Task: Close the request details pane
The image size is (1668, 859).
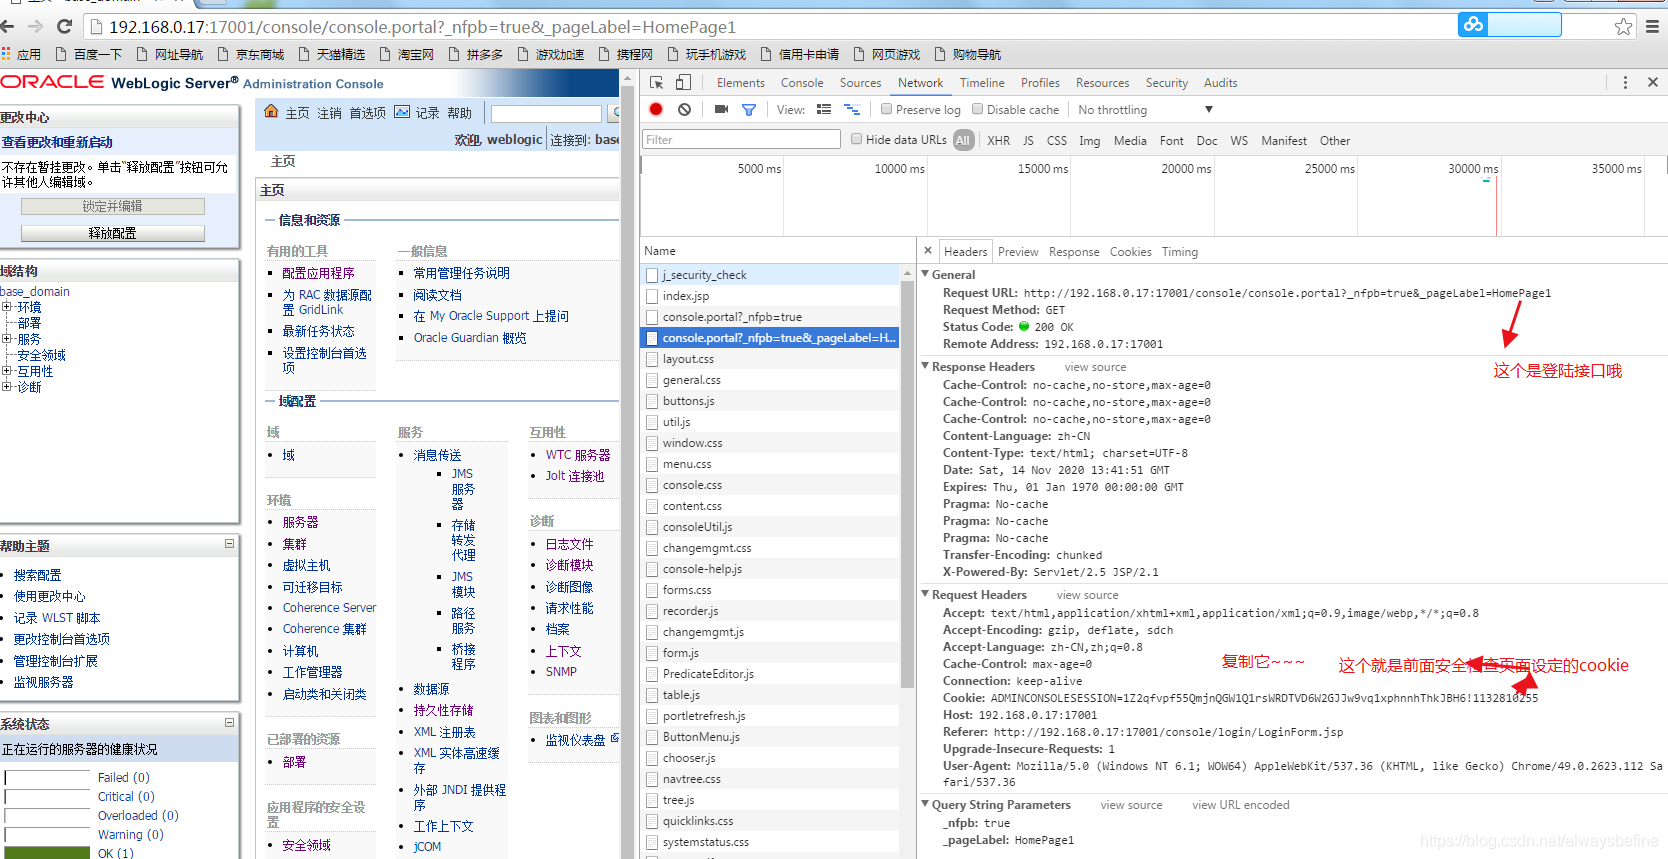Action: (928, 251)
